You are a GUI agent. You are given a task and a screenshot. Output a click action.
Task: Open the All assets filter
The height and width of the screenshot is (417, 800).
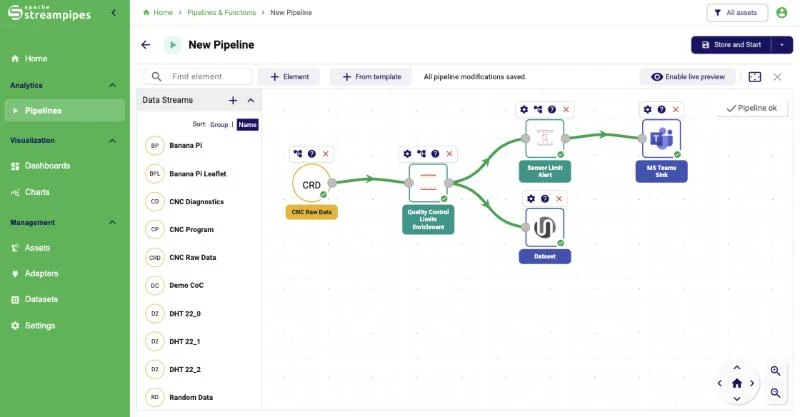(737, 13)
